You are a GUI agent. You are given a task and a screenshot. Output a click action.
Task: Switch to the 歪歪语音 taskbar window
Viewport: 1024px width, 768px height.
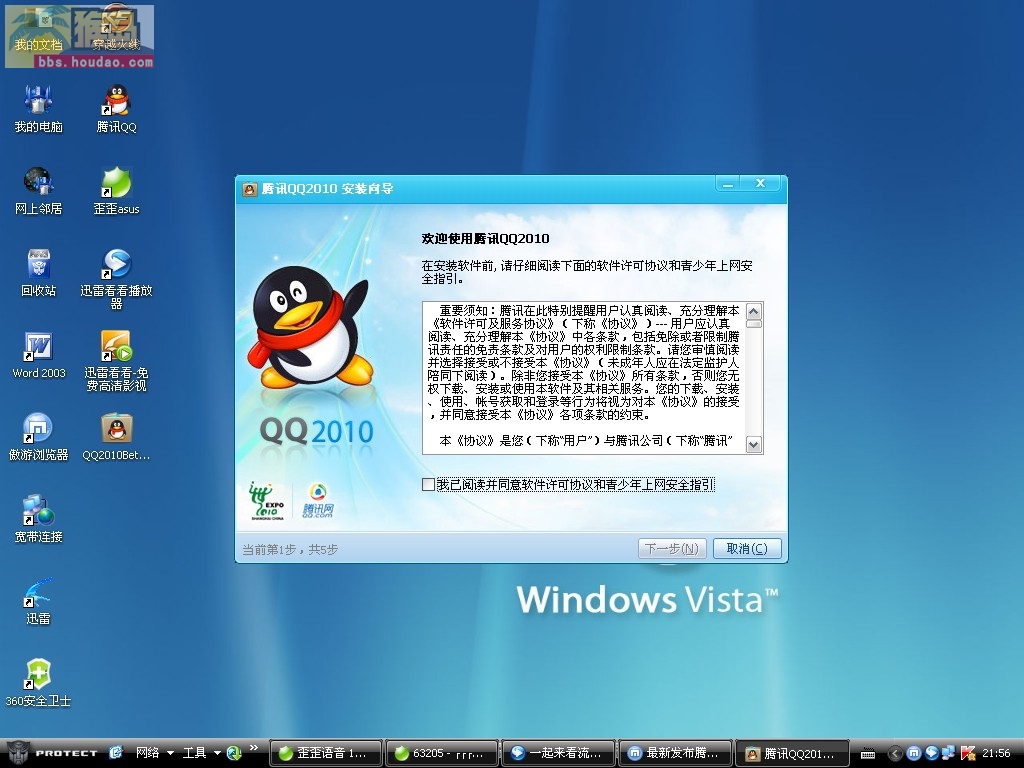325,753
